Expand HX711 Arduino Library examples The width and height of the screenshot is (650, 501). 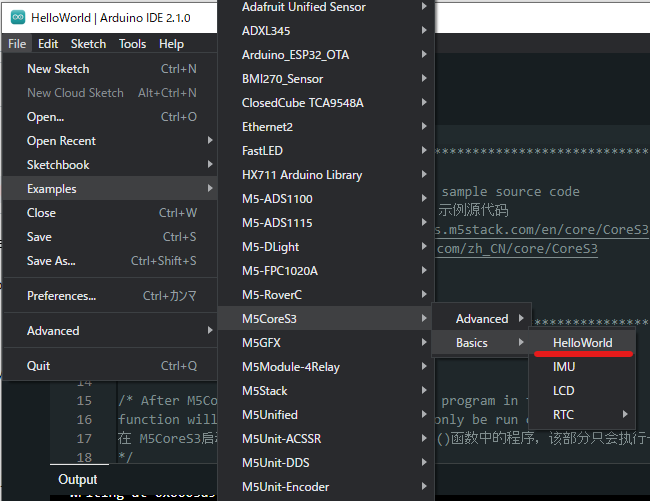(326, 175)
